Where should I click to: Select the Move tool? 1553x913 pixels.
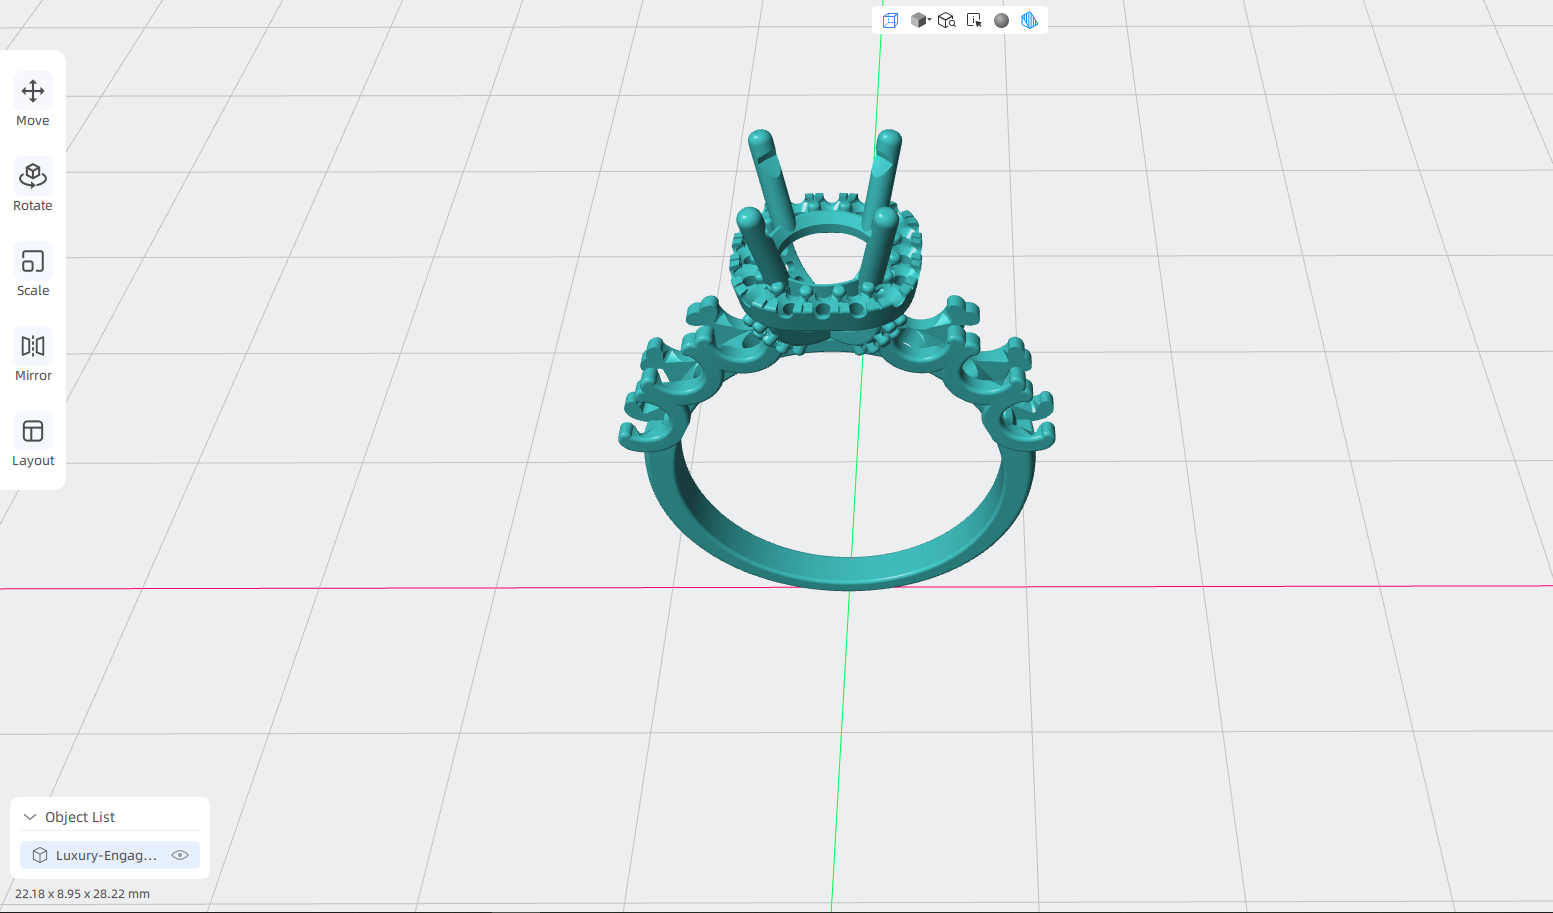[33, 101]
